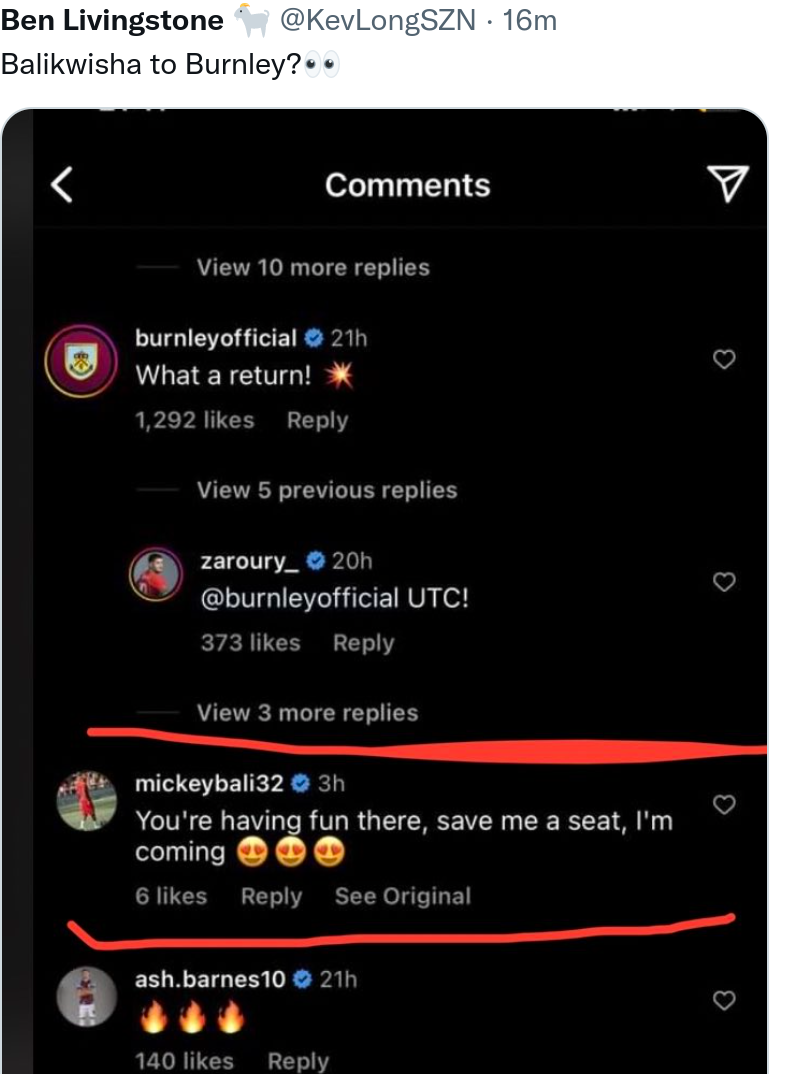Tap See Original on mickeybali32 comment
The image size is (812, 1074).
tap(402, 896)
